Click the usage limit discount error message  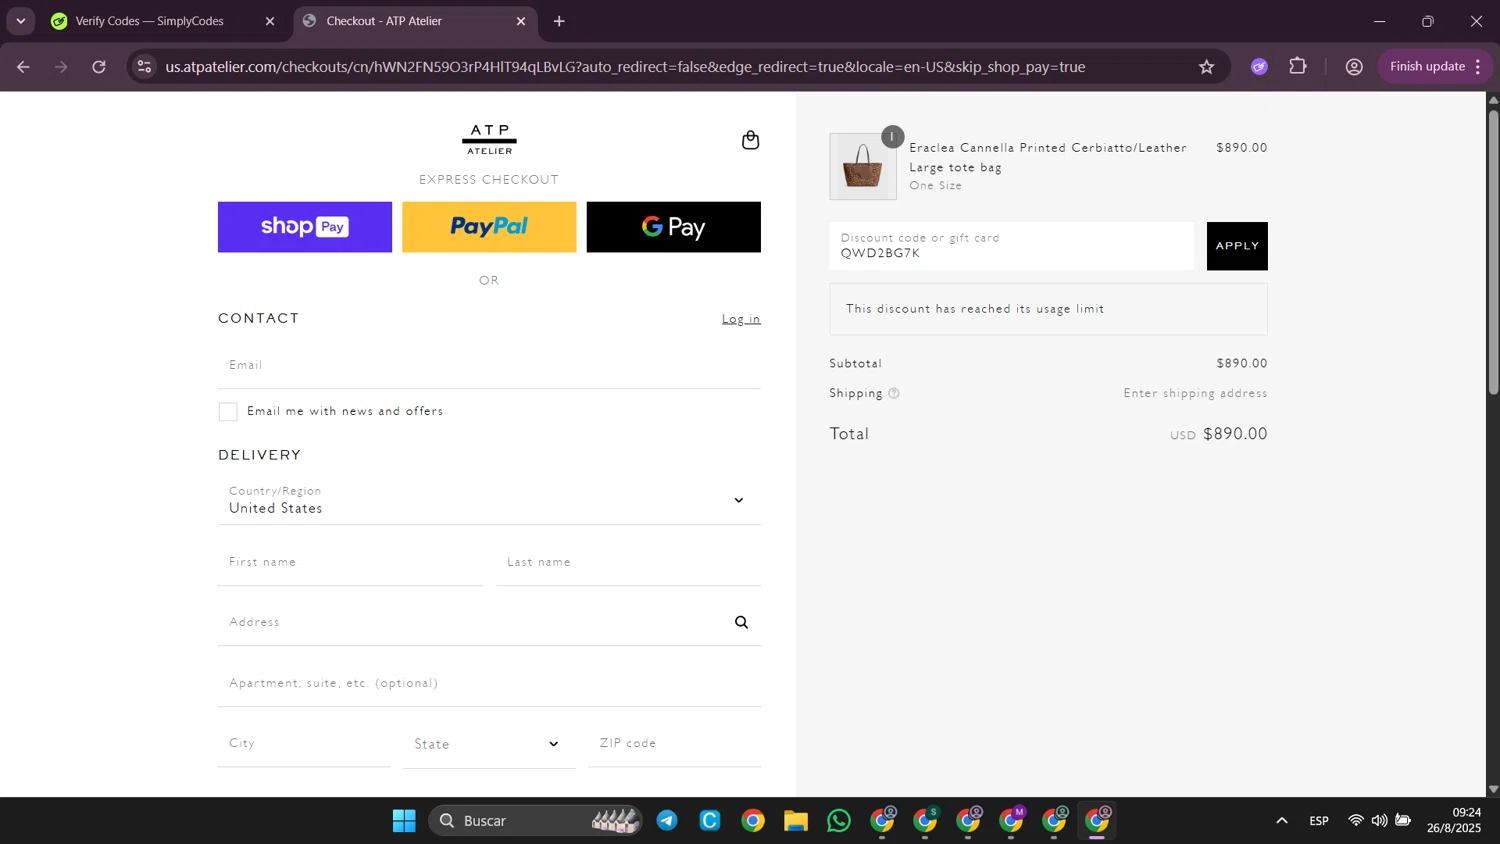(1048, 309)
